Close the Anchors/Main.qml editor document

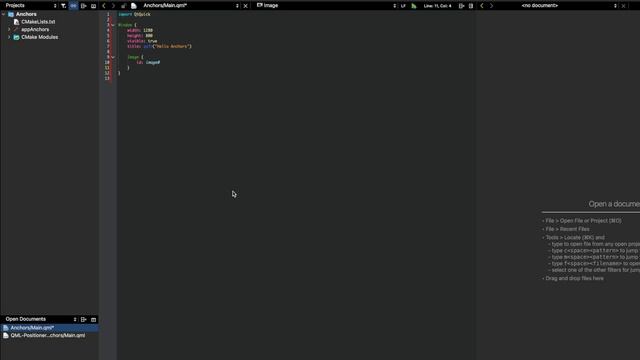(245, 6)
